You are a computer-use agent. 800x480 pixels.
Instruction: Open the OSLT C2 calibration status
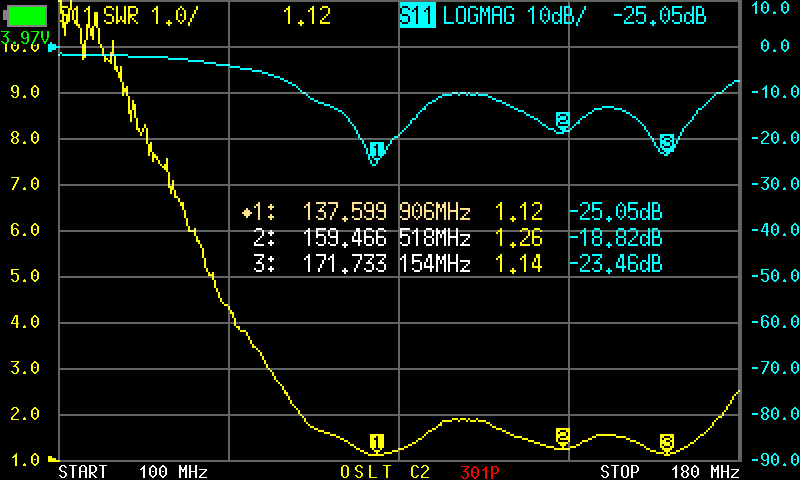(385, 471)
